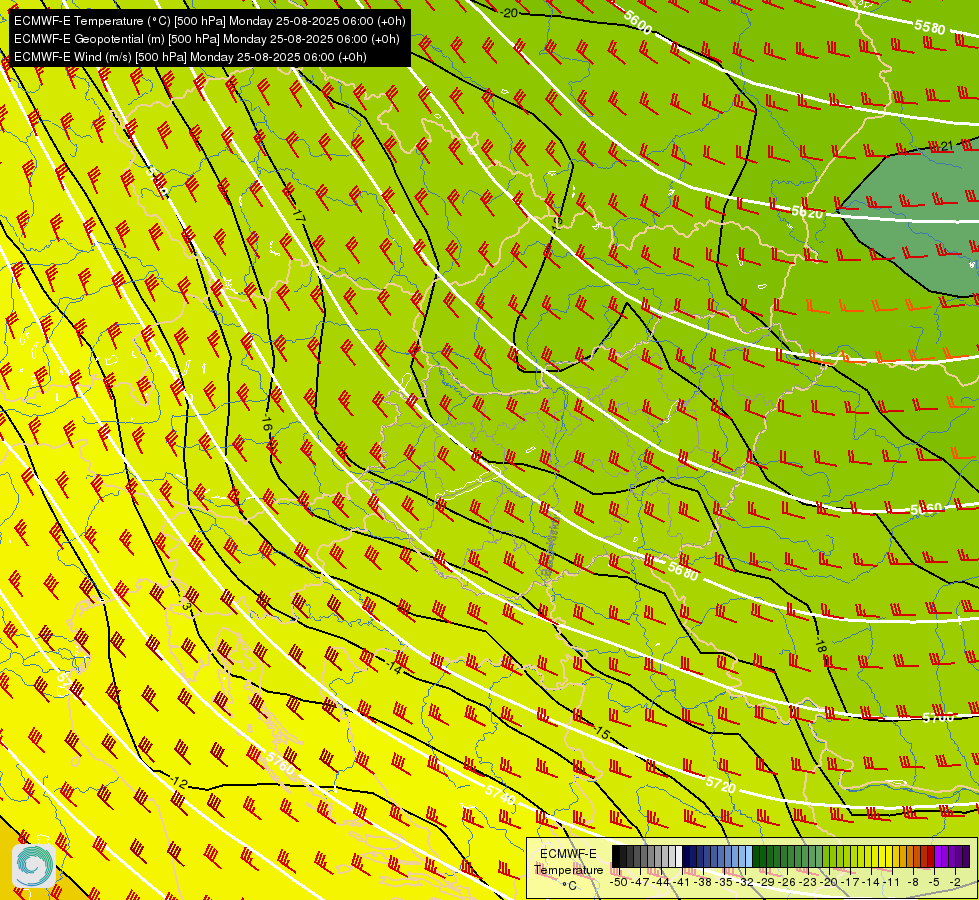The image size is (979, 900).
Task: Click the 5660 geopotential contour label
Action: (926, 509)
